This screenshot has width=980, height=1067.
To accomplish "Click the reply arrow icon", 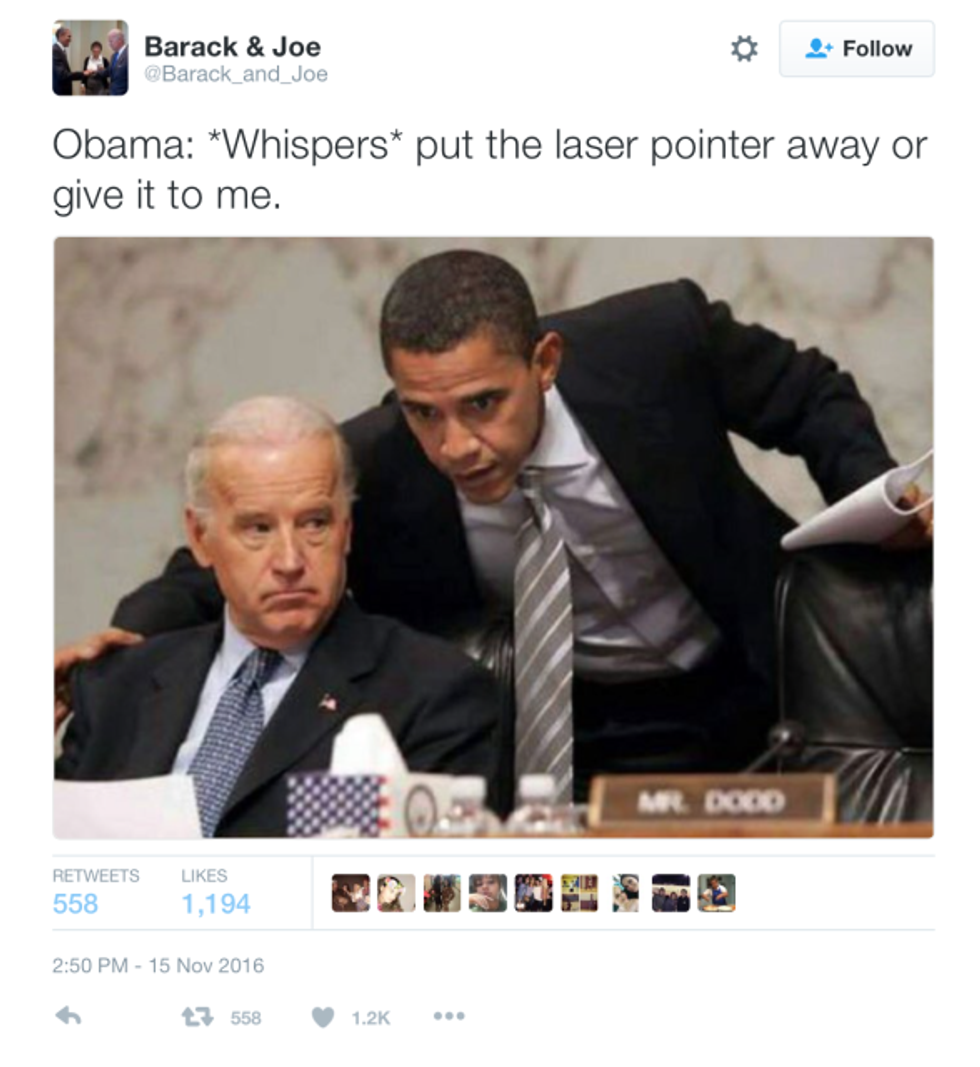I will [69, 1017].
